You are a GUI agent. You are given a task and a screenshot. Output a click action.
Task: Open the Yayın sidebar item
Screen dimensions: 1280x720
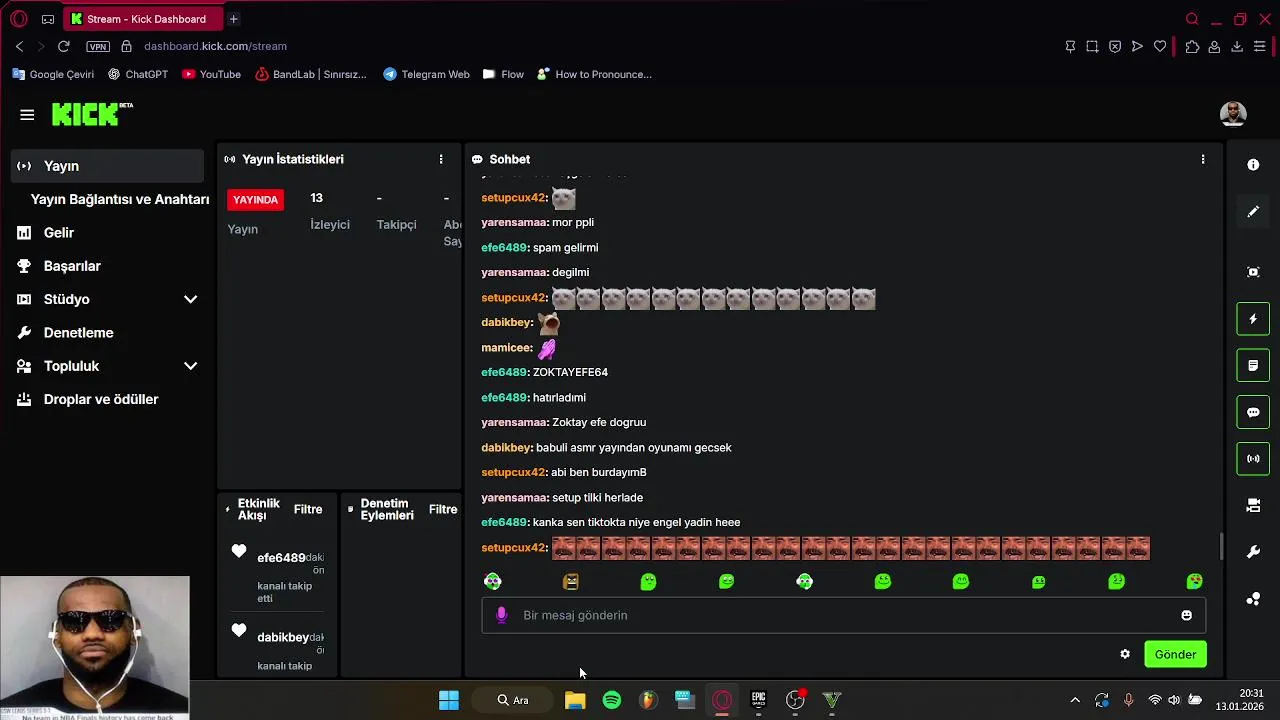[x=107, y=166]
